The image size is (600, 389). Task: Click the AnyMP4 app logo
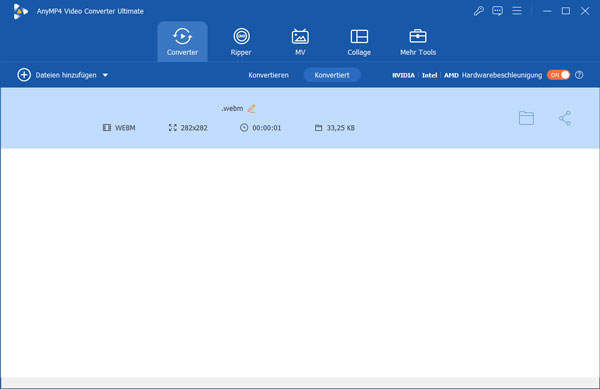point(20,11)
